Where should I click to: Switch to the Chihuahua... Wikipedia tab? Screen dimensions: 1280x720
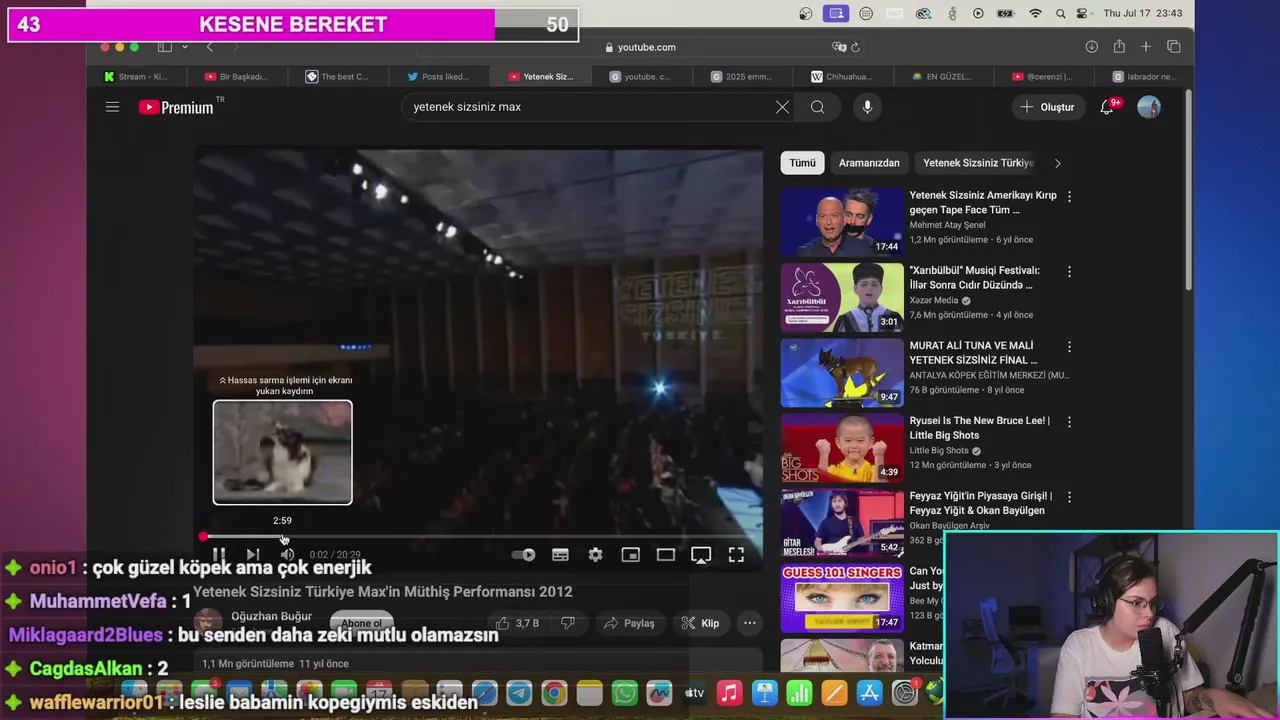pyautogui.click(x=842, y=77)
